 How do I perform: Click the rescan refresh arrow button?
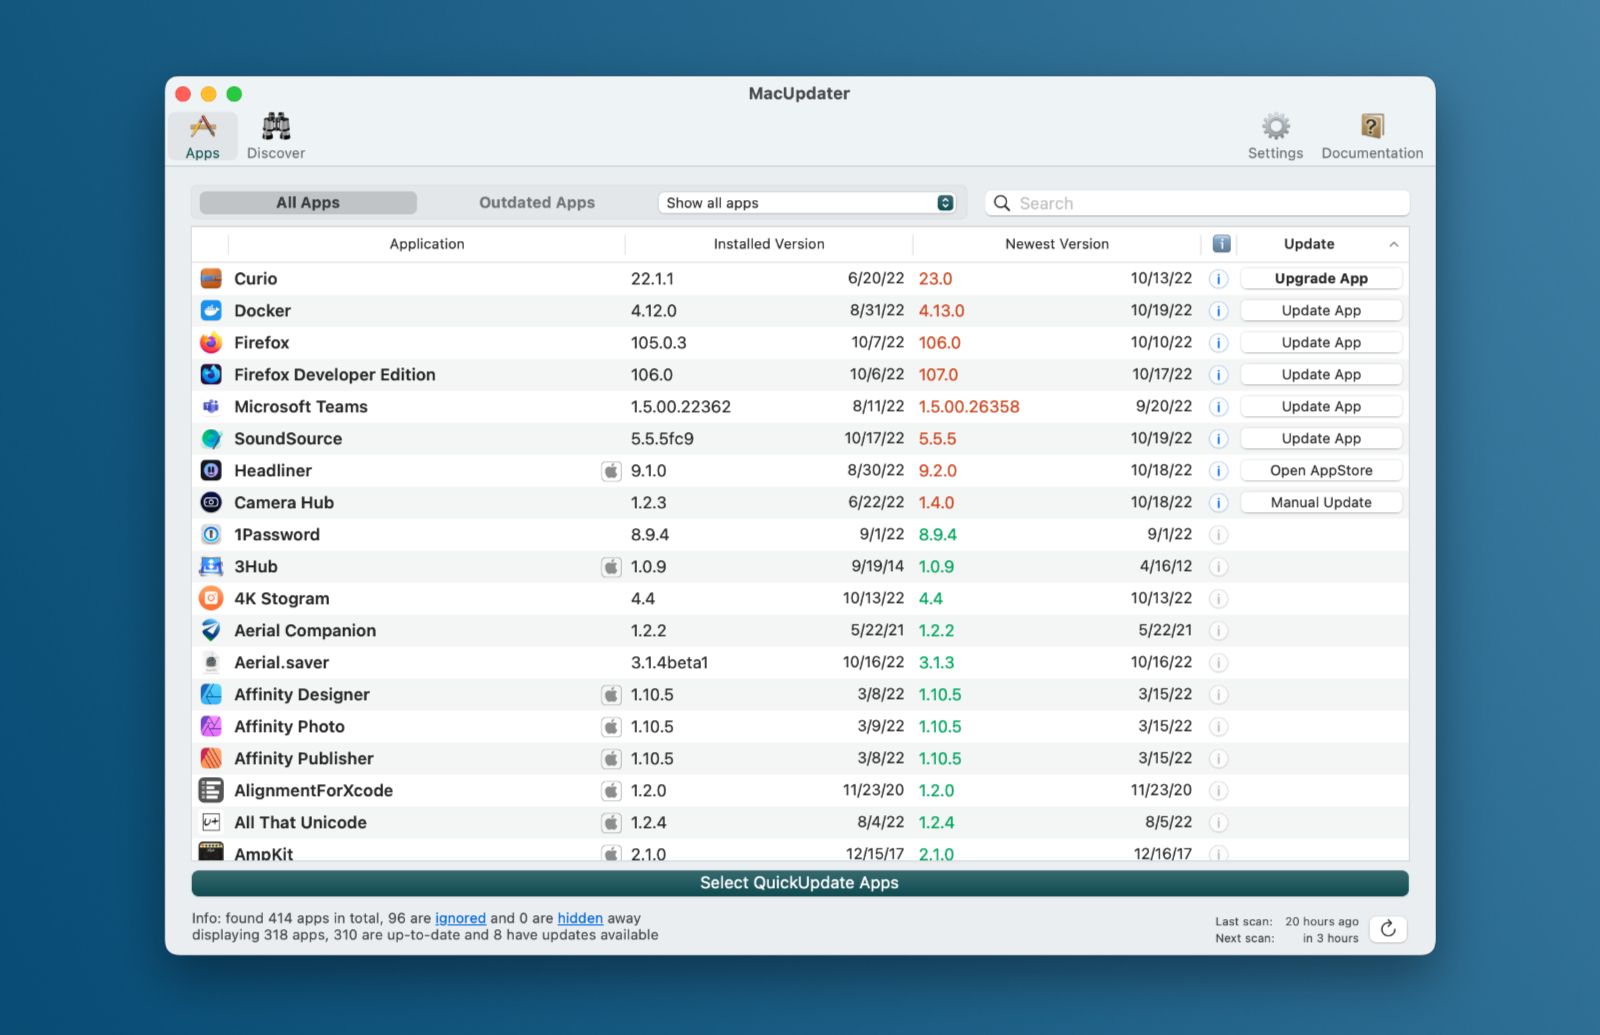pyautogui.click(x=1388, y=929)
